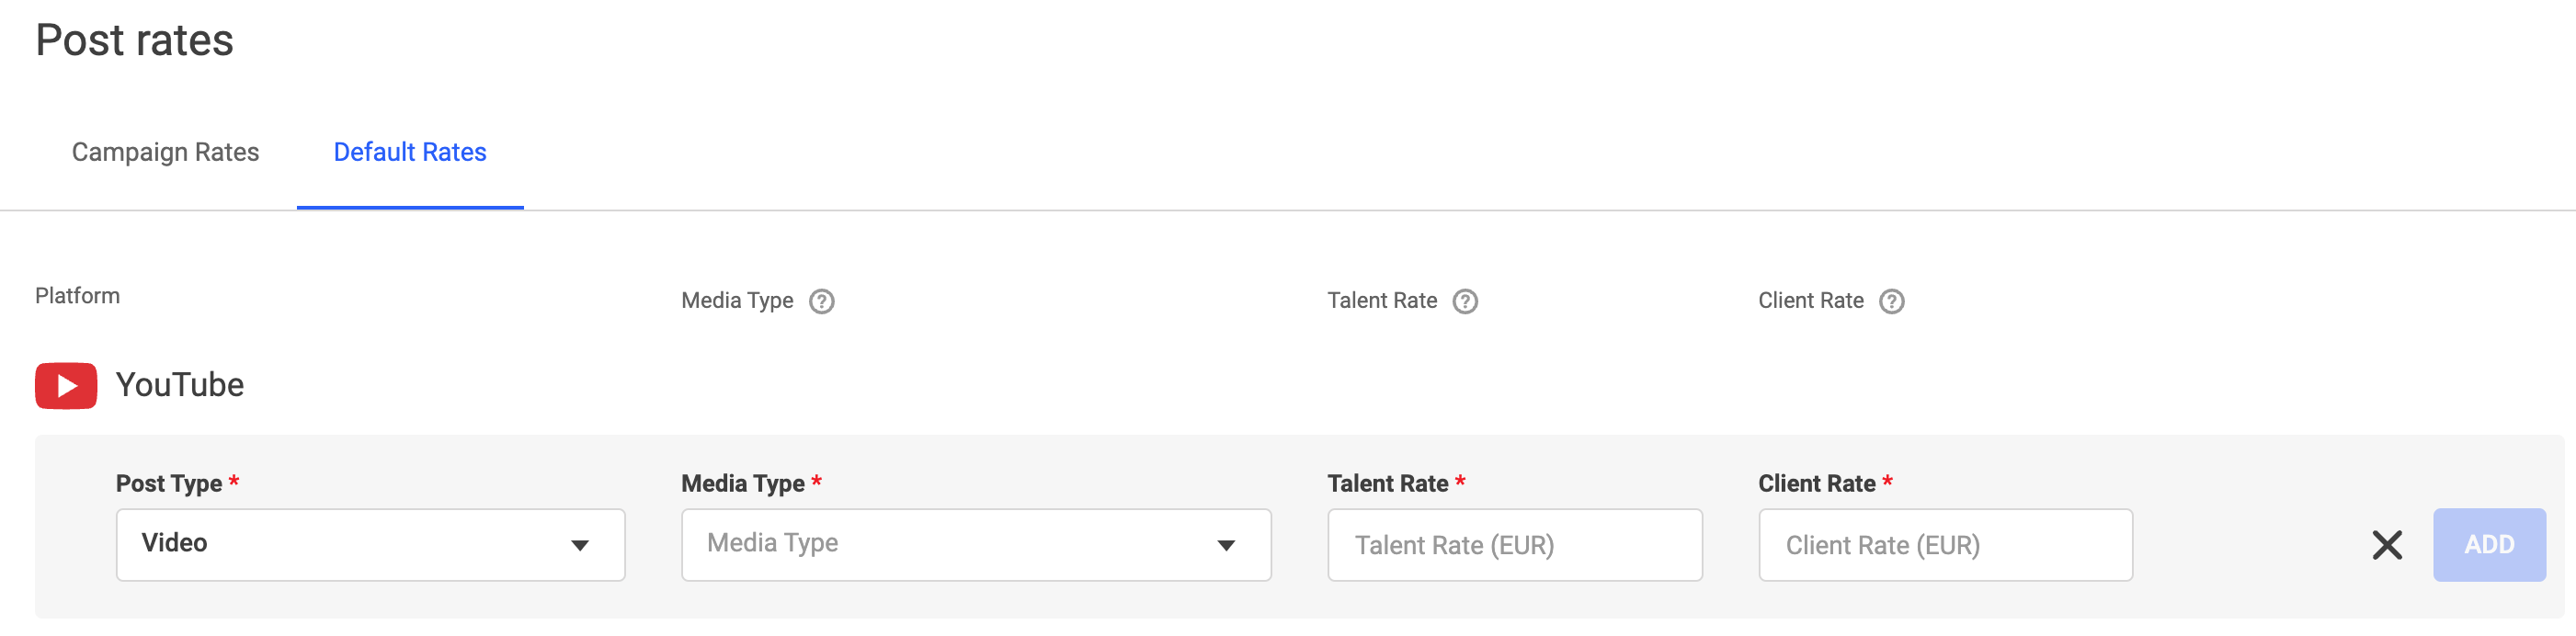This screenshot has height=636, width=2576.
Task: Open the Post Type dropdown arrow
Action: (x=580, y=545)
